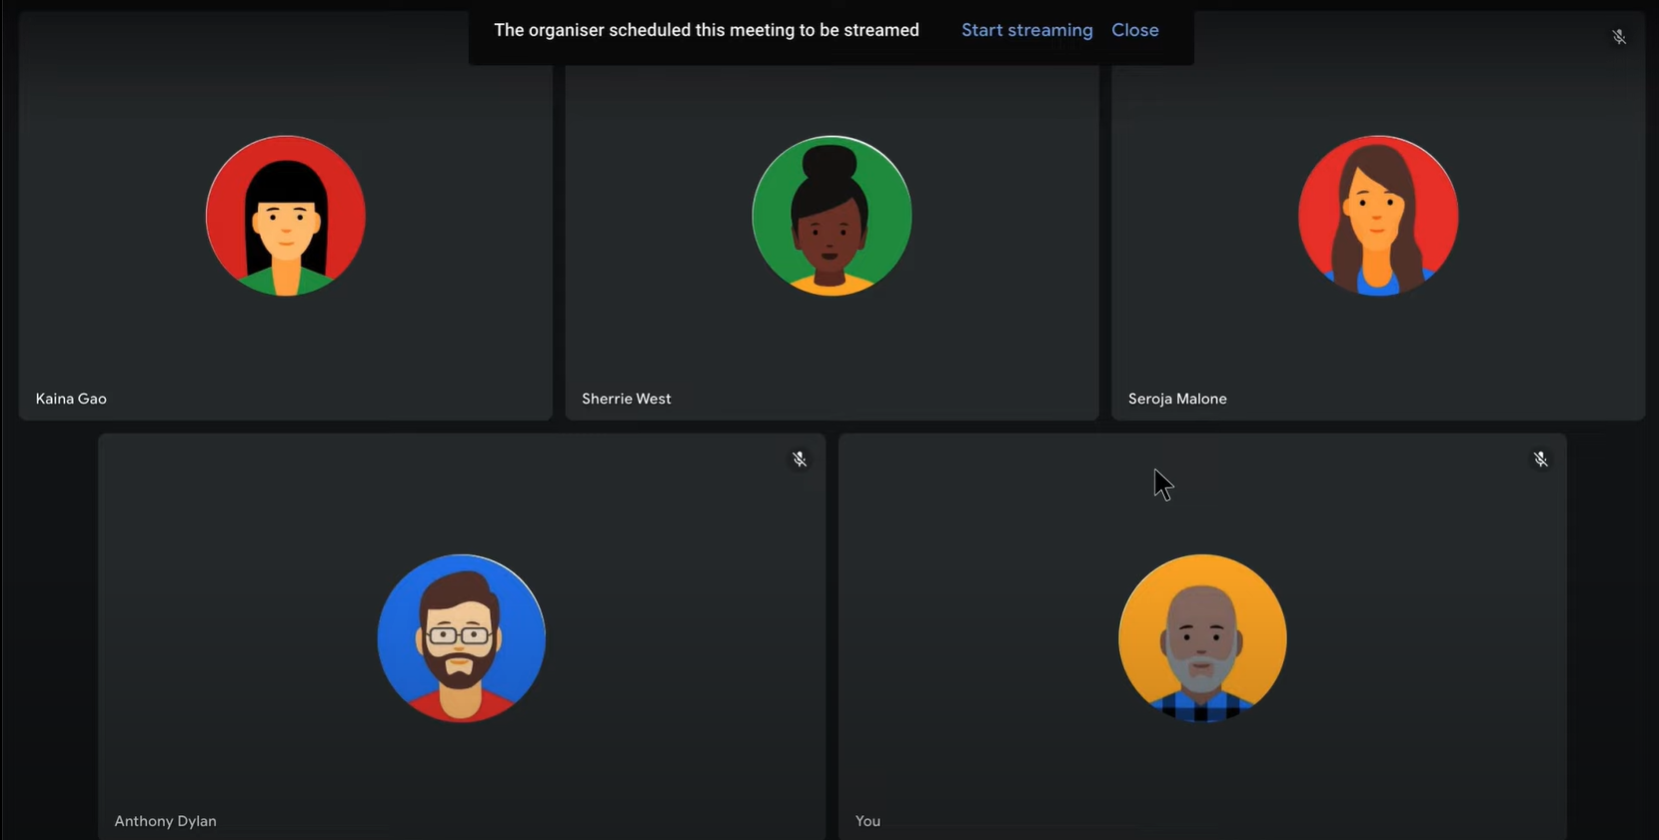This screenshot has height=840, width=1659.
Task: Click Kaina Gao's avatar
Action: 286,216
